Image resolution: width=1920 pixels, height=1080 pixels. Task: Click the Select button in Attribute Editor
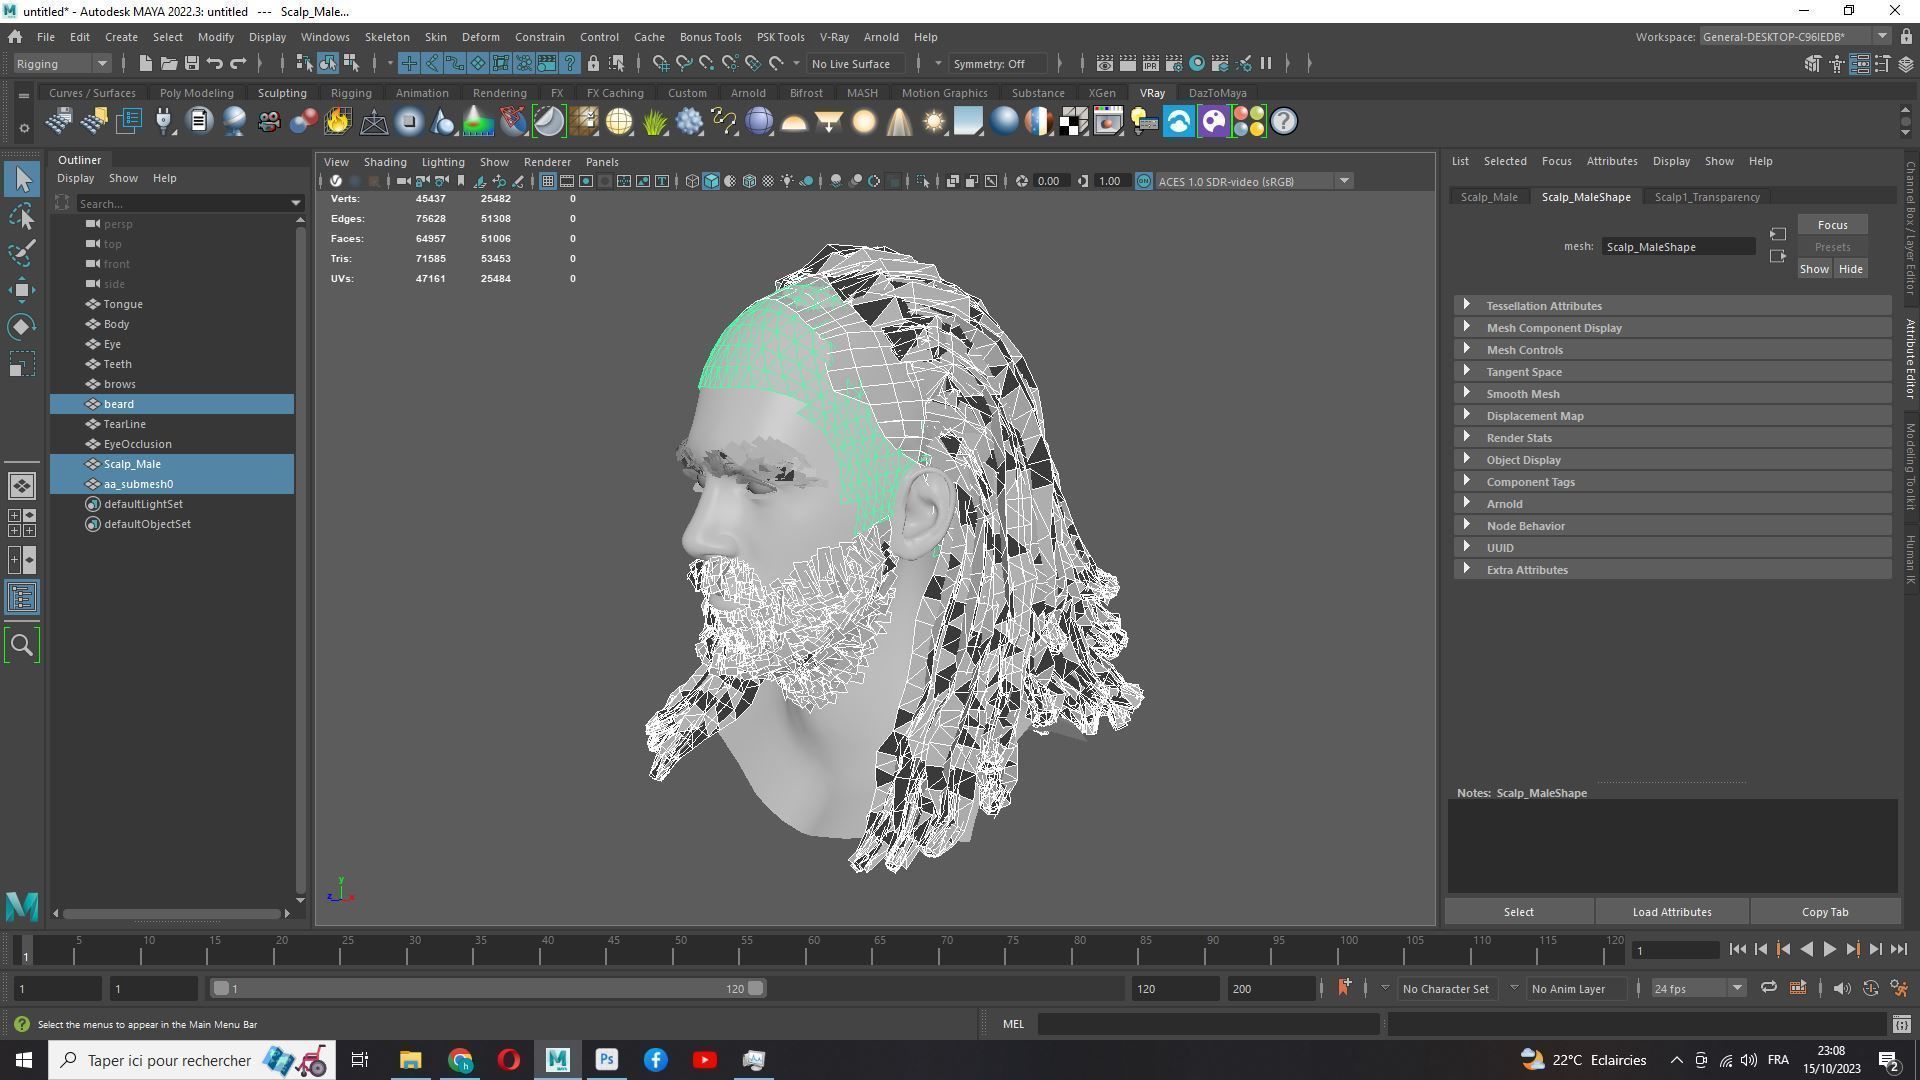click(1518, 912)
